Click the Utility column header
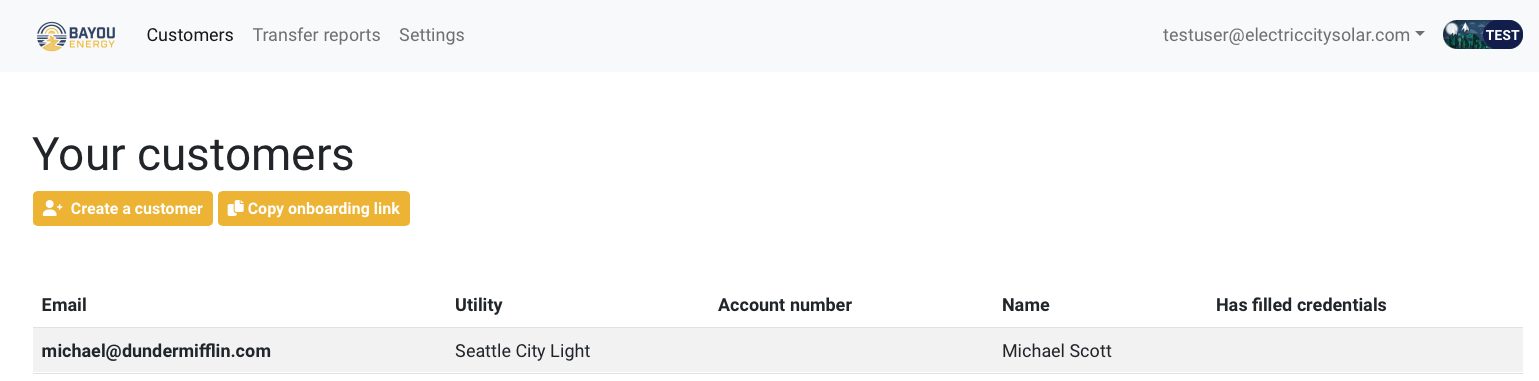The image size is (1539, 381). pos(478,305)
